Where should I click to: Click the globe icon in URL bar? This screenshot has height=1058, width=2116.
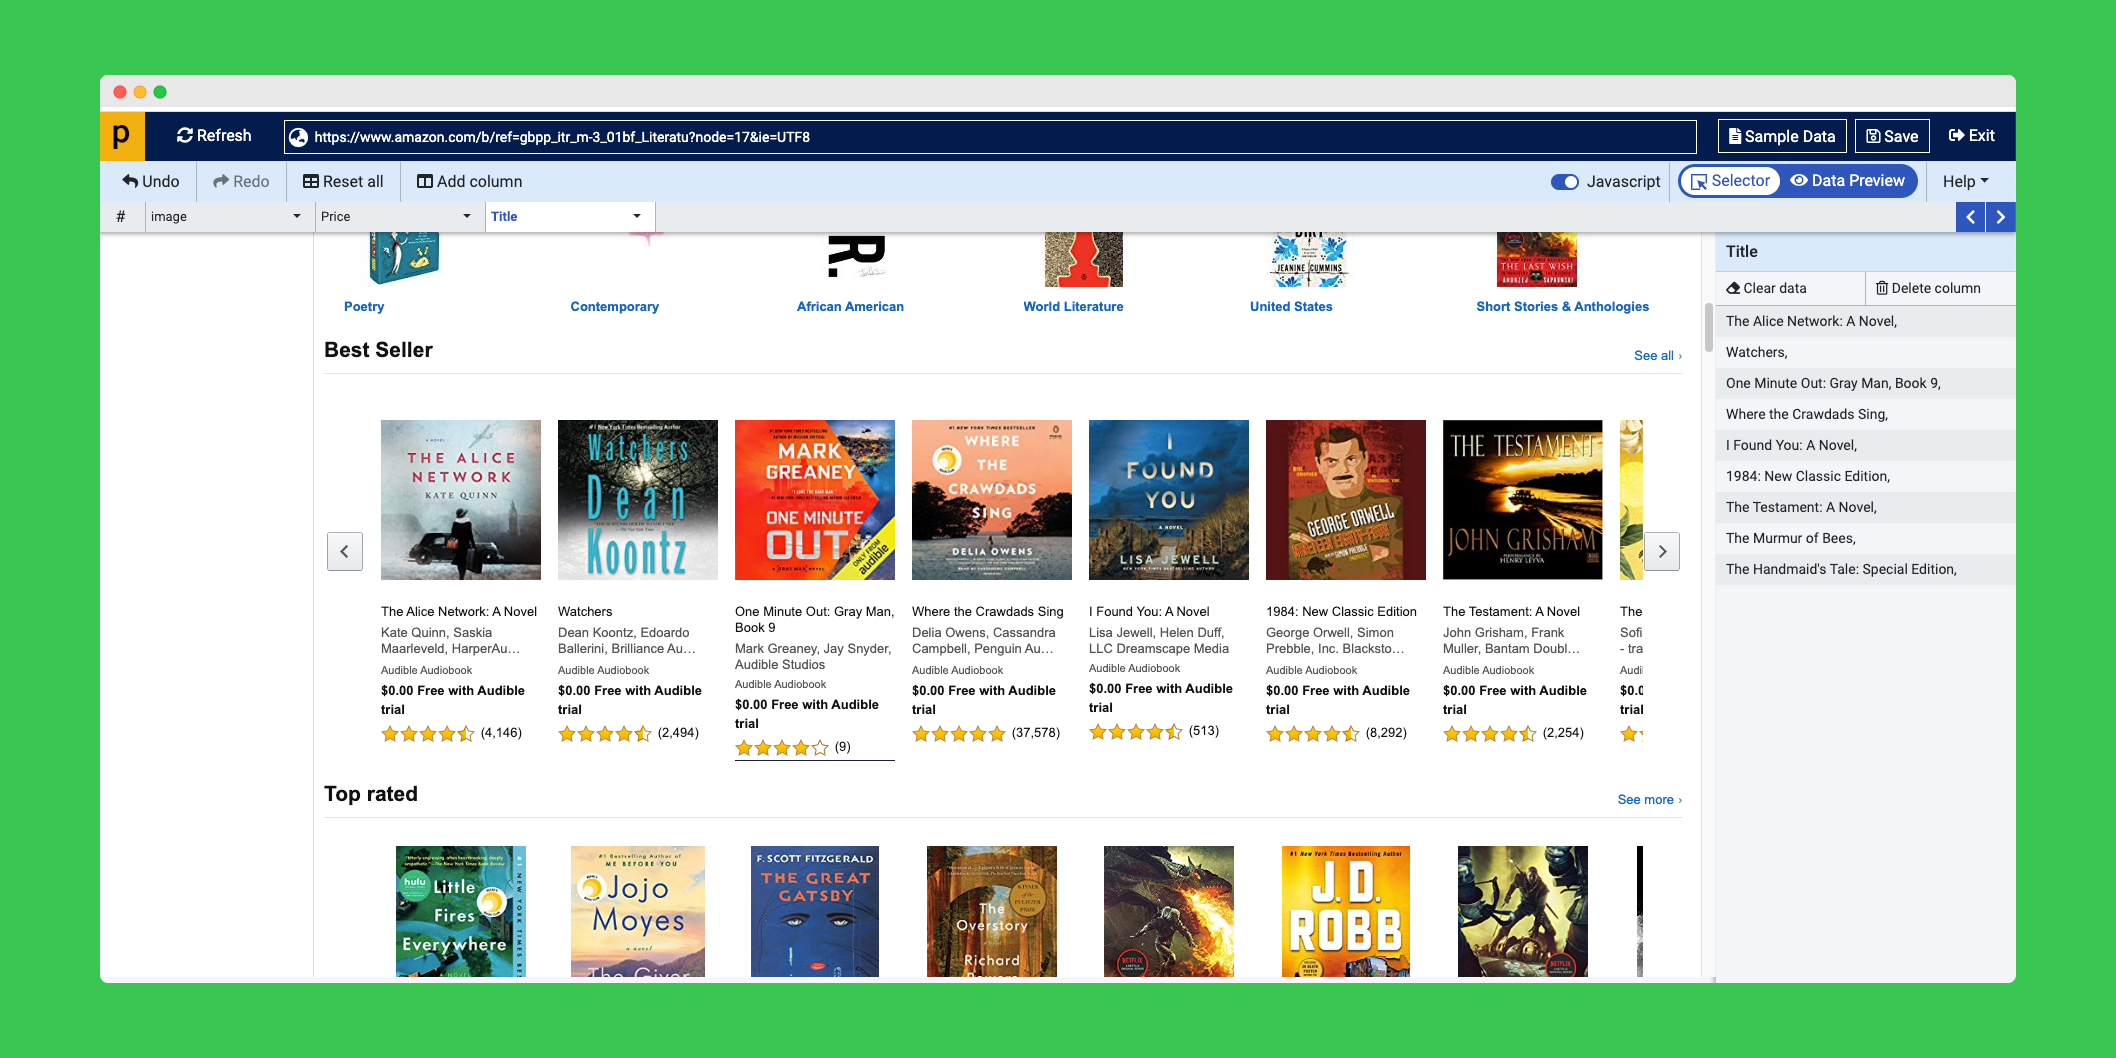pyautogui.click(x=298, y=137)
